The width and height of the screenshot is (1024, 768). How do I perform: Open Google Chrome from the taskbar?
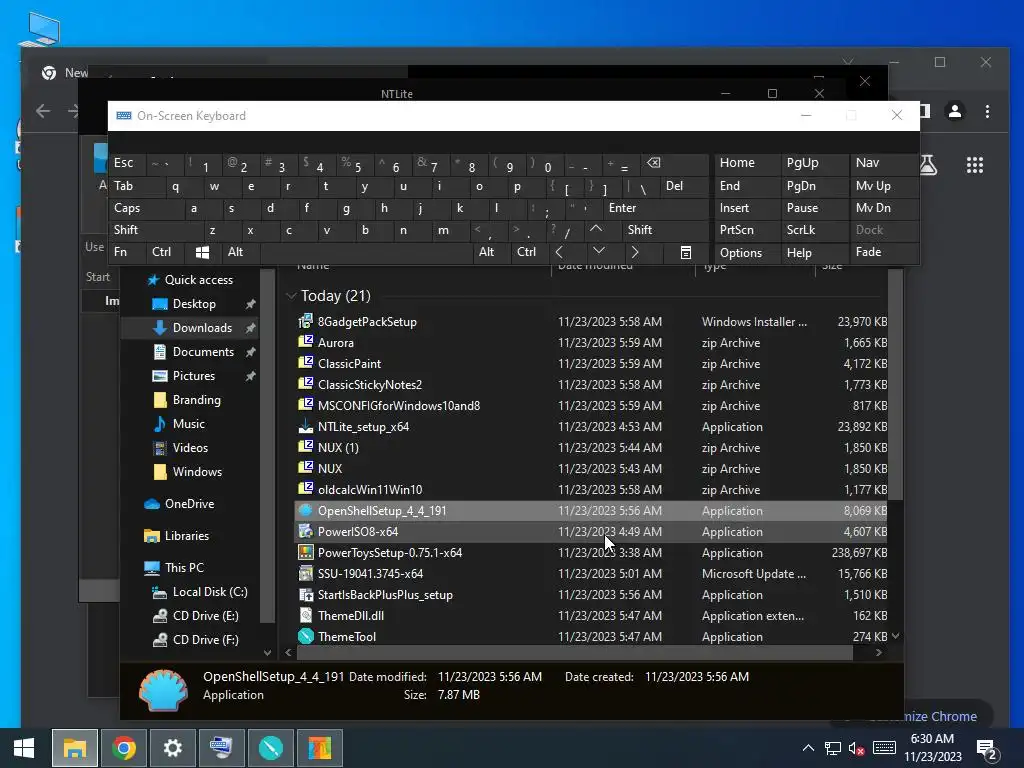124,748
